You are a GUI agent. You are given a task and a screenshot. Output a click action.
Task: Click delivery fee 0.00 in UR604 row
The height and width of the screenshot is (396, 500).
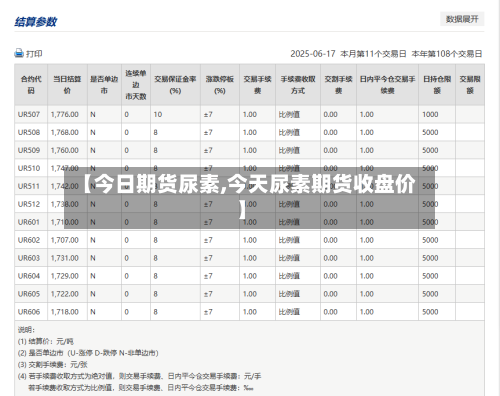click(330, 276)
